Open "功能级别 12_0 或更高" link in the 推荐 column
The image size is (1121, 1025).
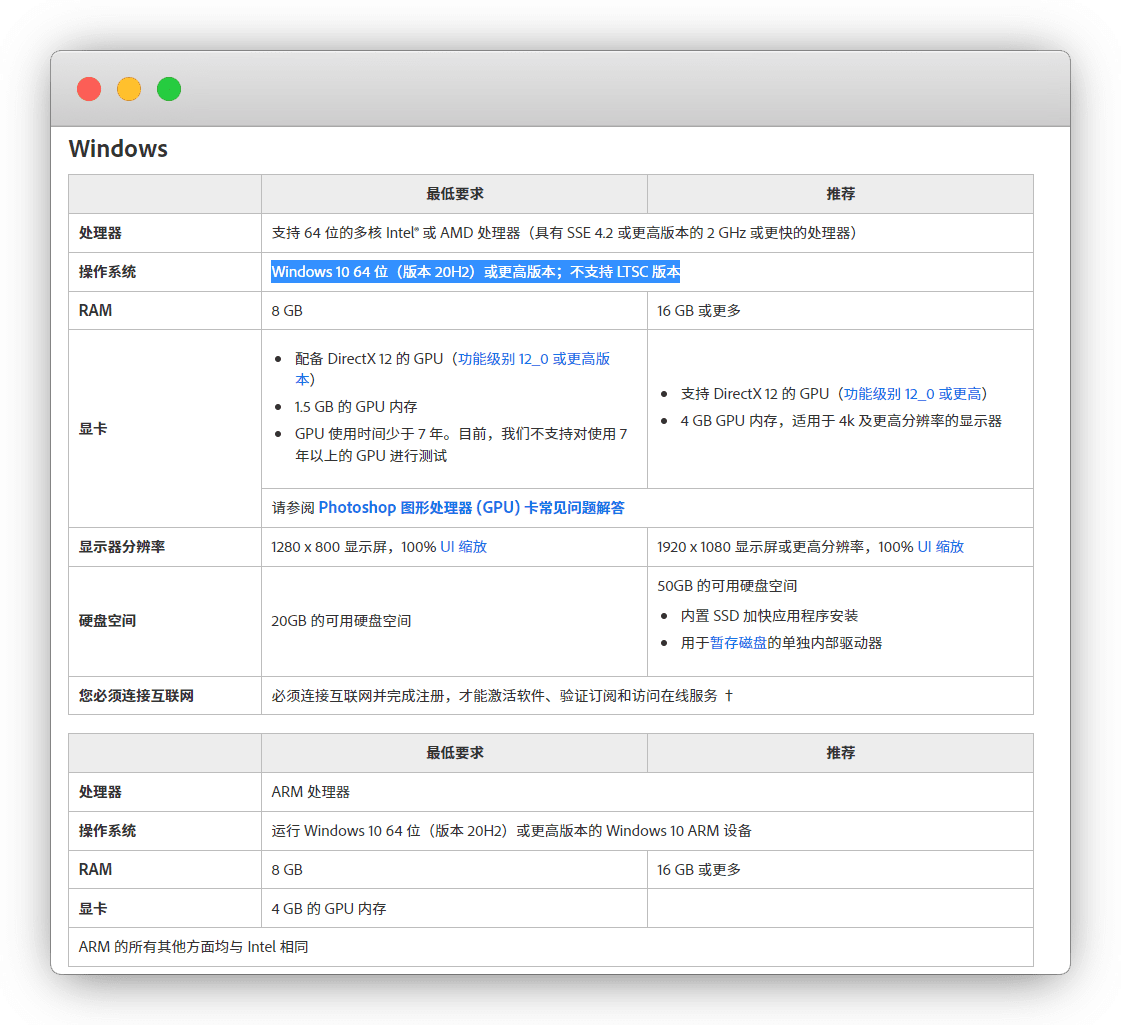pyautogui.click(x=912, y=394)
